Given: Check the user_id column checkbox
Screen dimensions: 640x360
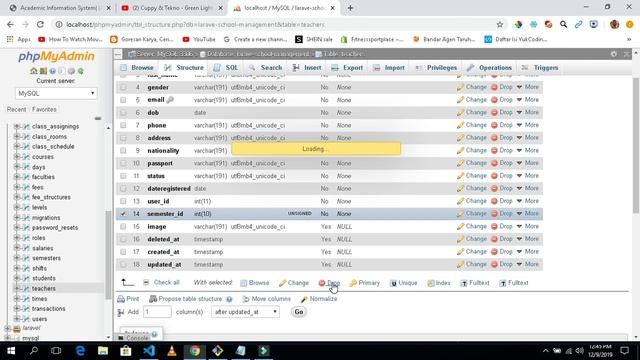Looking at the screenshot, I should point(123,201).
